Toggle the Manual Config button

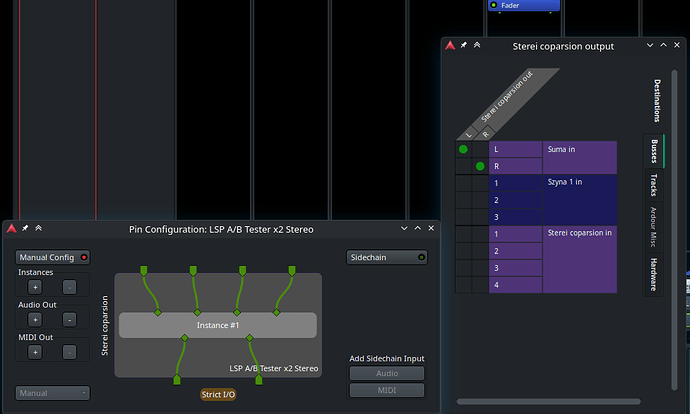tap(52, 257)
